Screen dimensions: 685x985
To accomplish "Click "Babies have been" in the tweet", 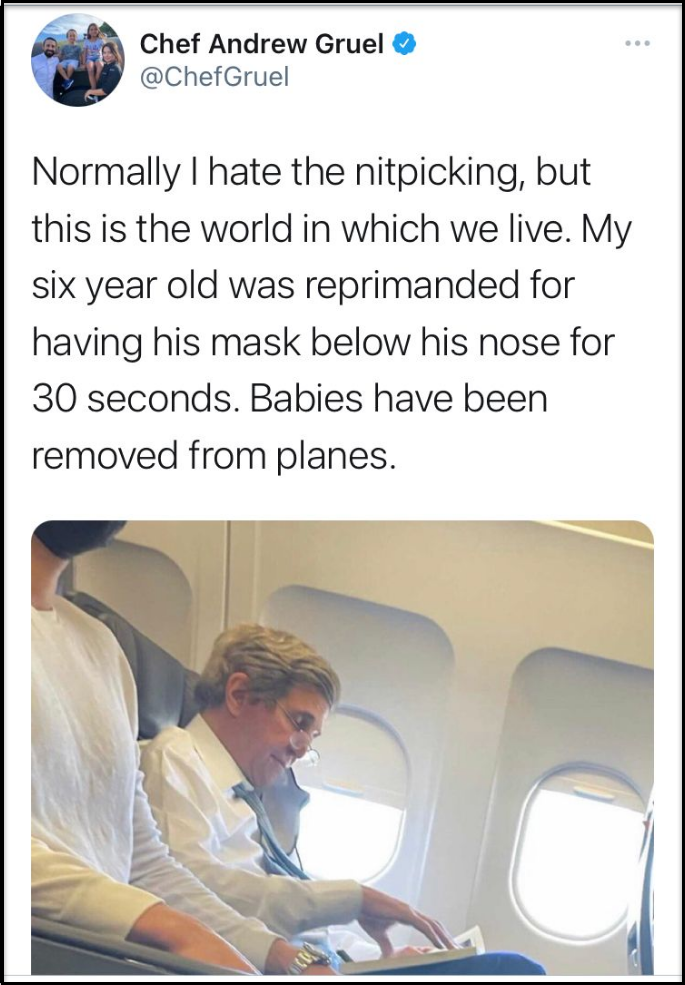I will [x=399, y=400].
